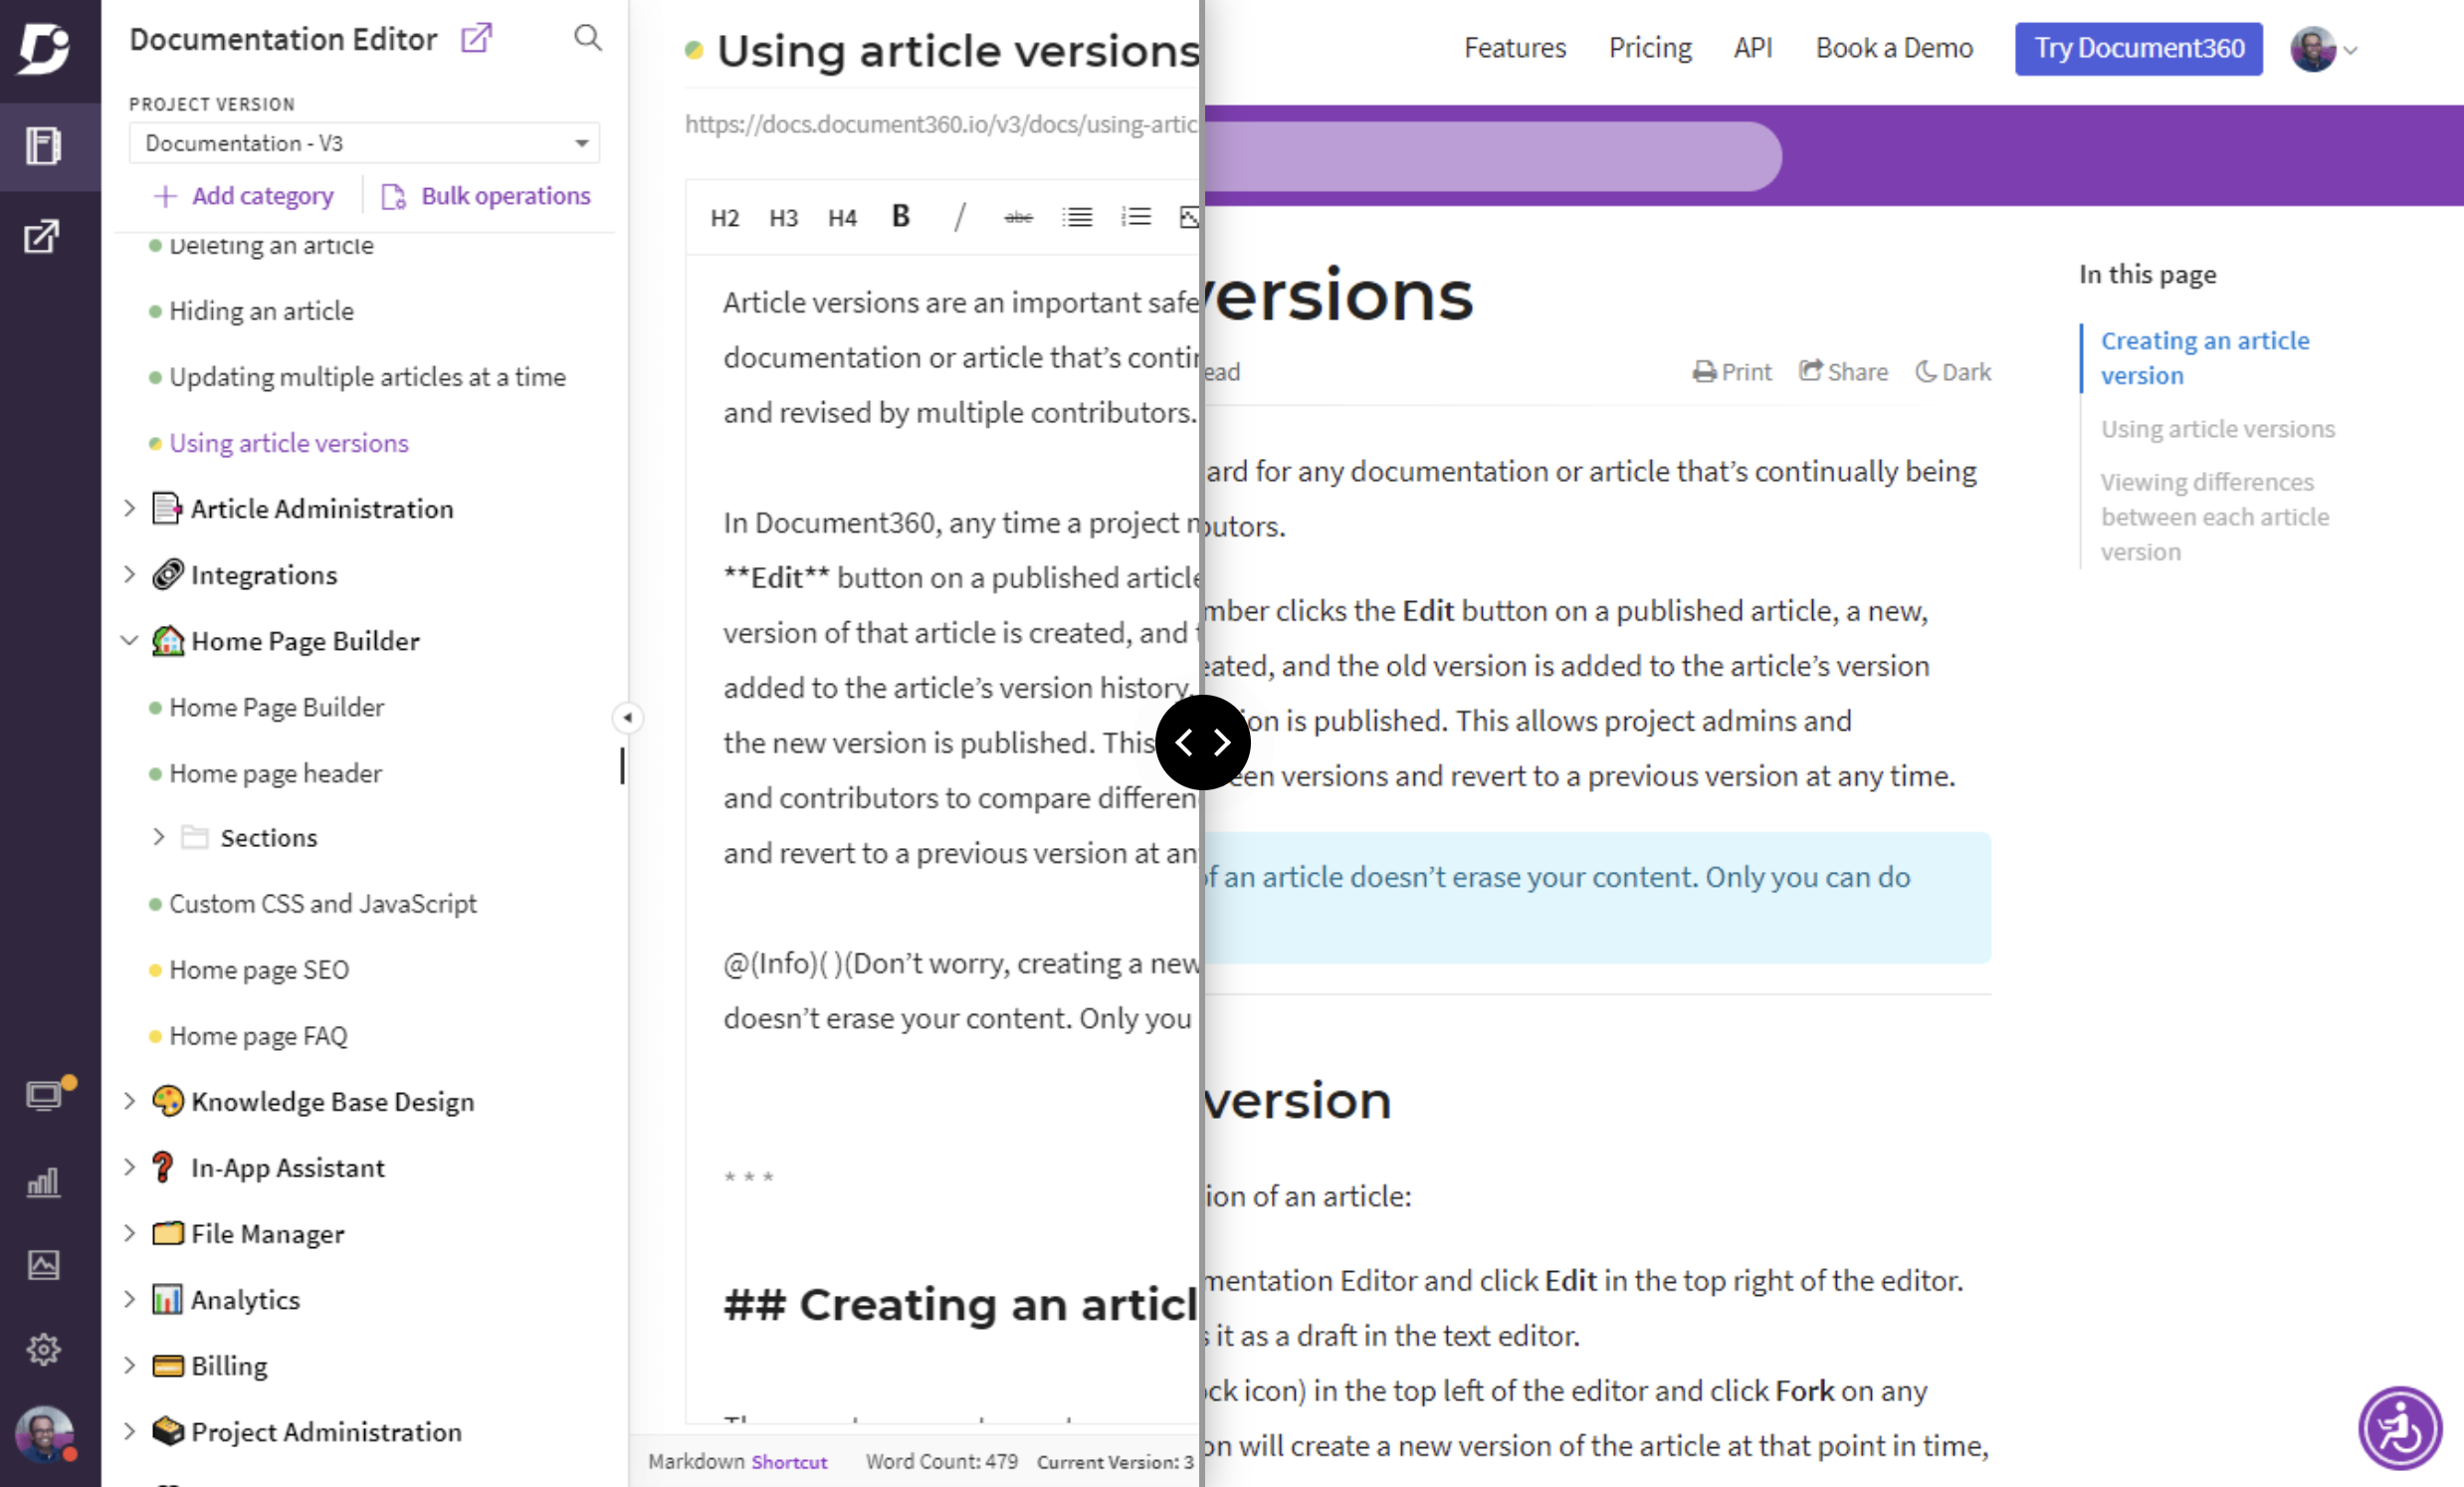
Task: Click the black comparison slider handle
Action: 1203,742
